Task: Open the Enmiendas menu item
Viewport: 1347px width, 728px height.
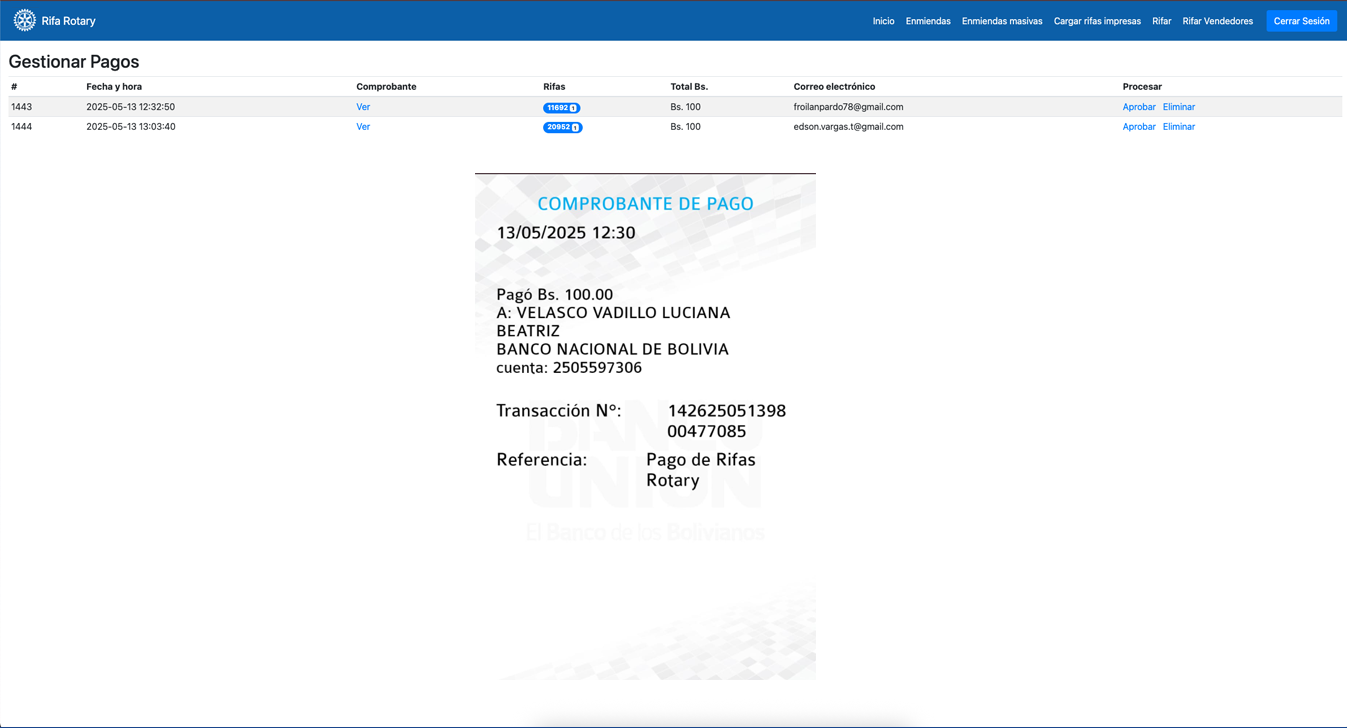Action: (928, 21)
